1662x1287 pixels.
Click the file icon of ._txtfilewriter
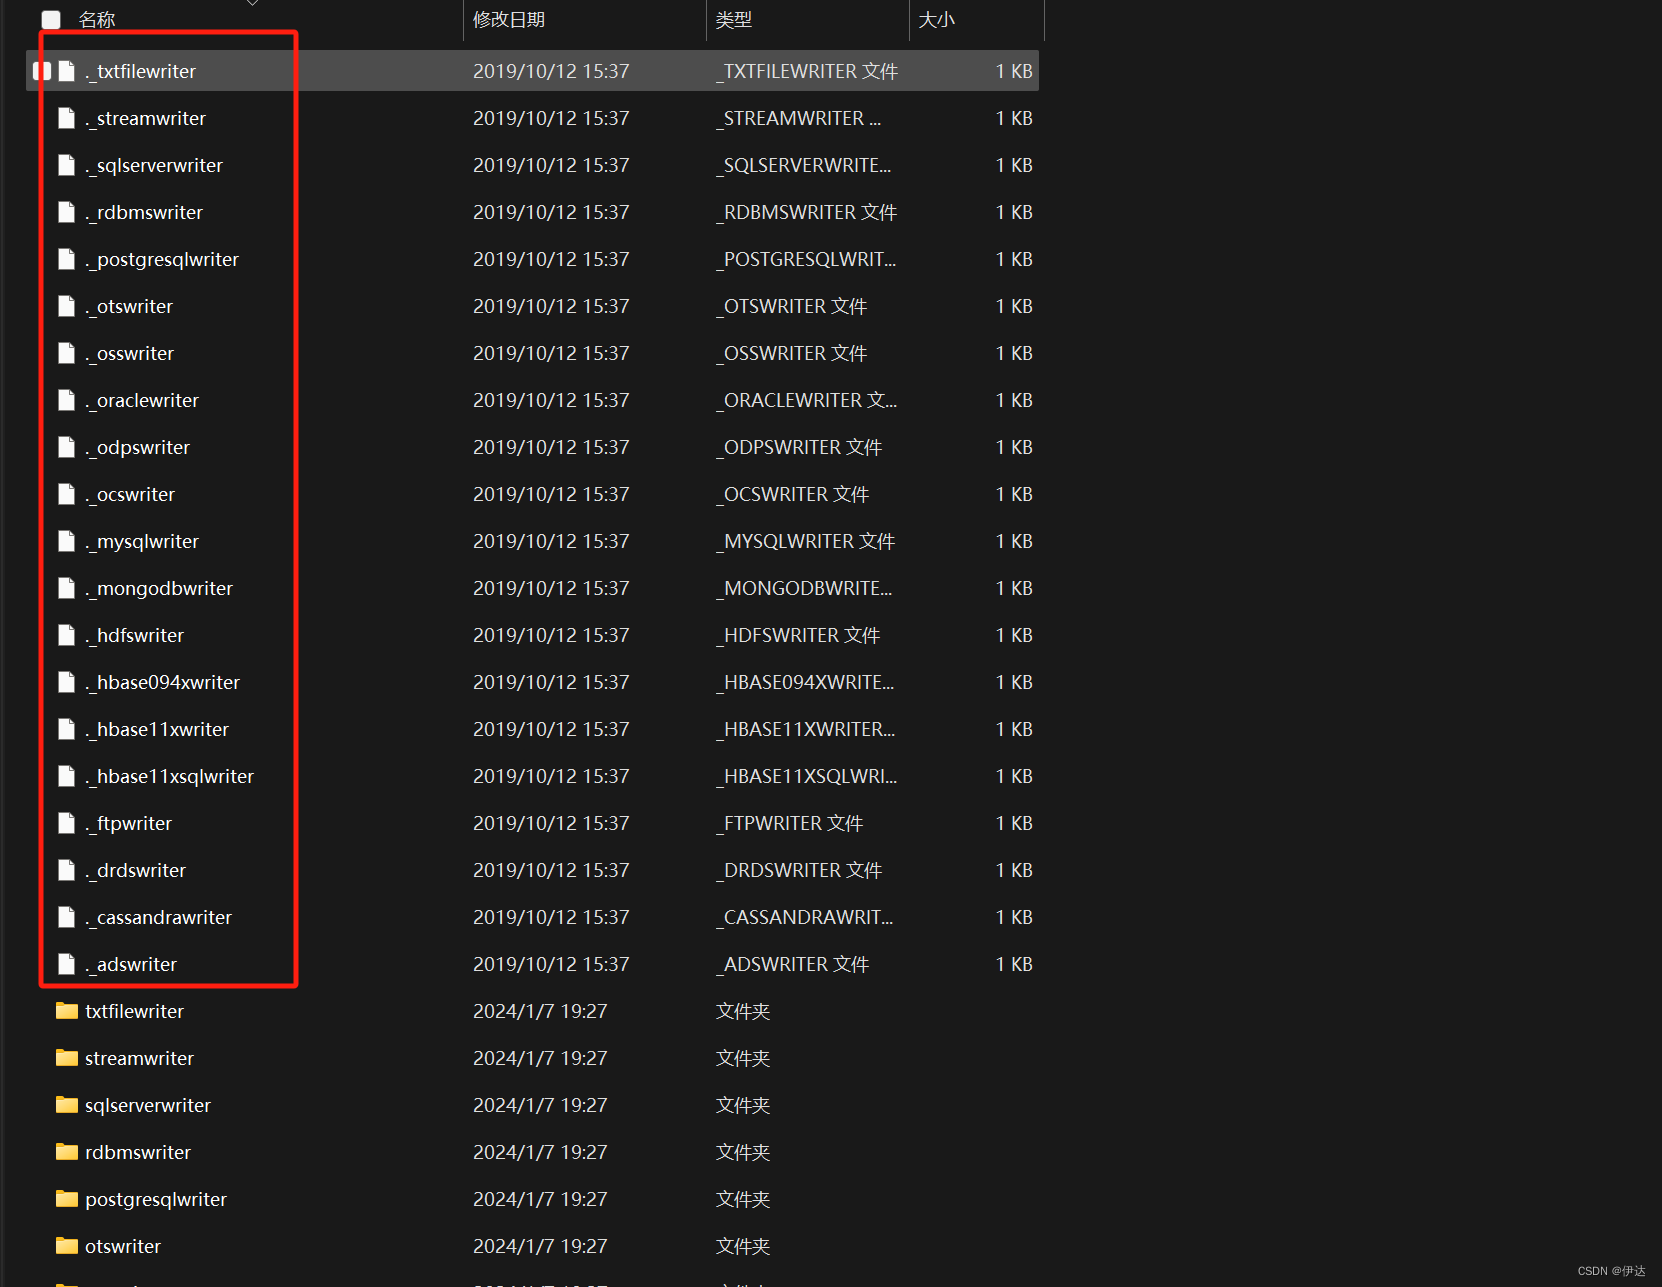pos(66,70)
